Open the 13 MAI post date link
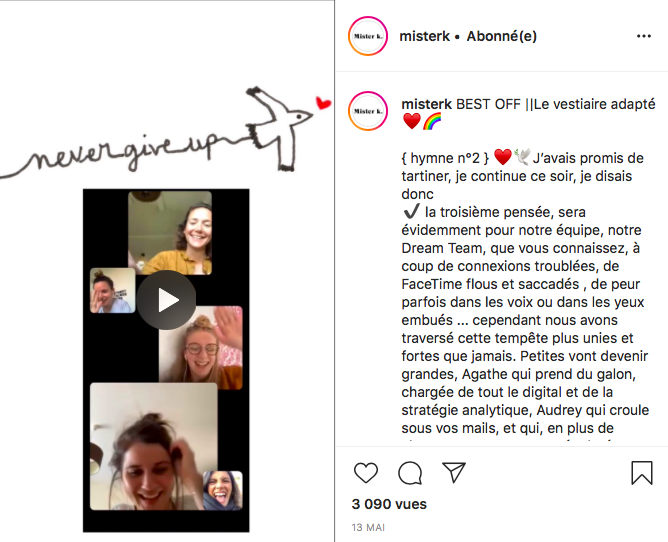668x542 pixels. [x=368, y=528]
